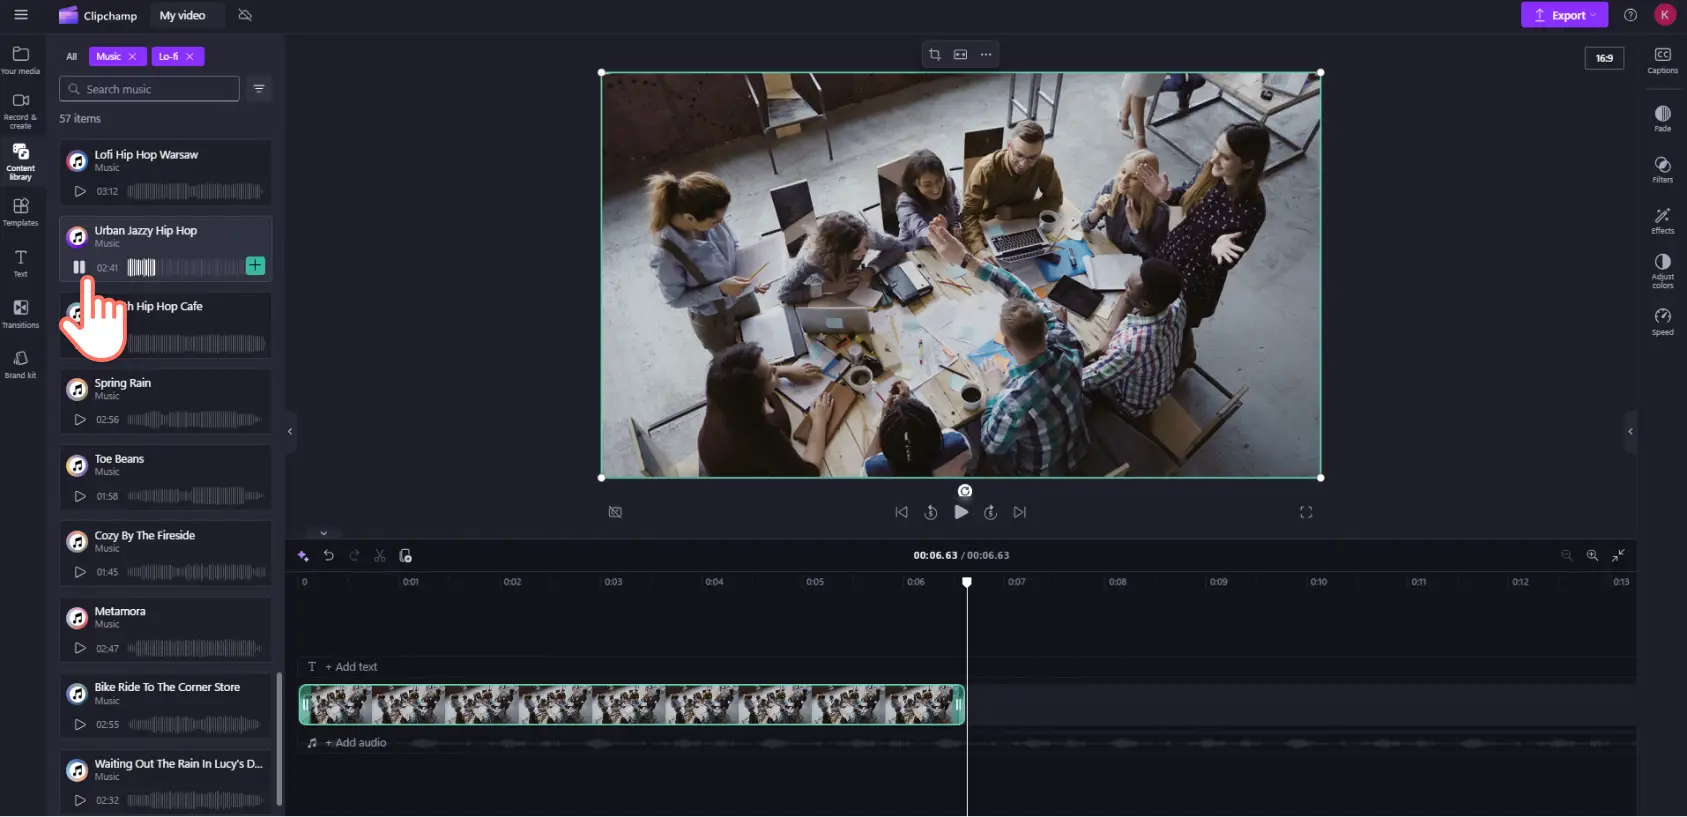Play the Toe Beans track

pos(80,496)
